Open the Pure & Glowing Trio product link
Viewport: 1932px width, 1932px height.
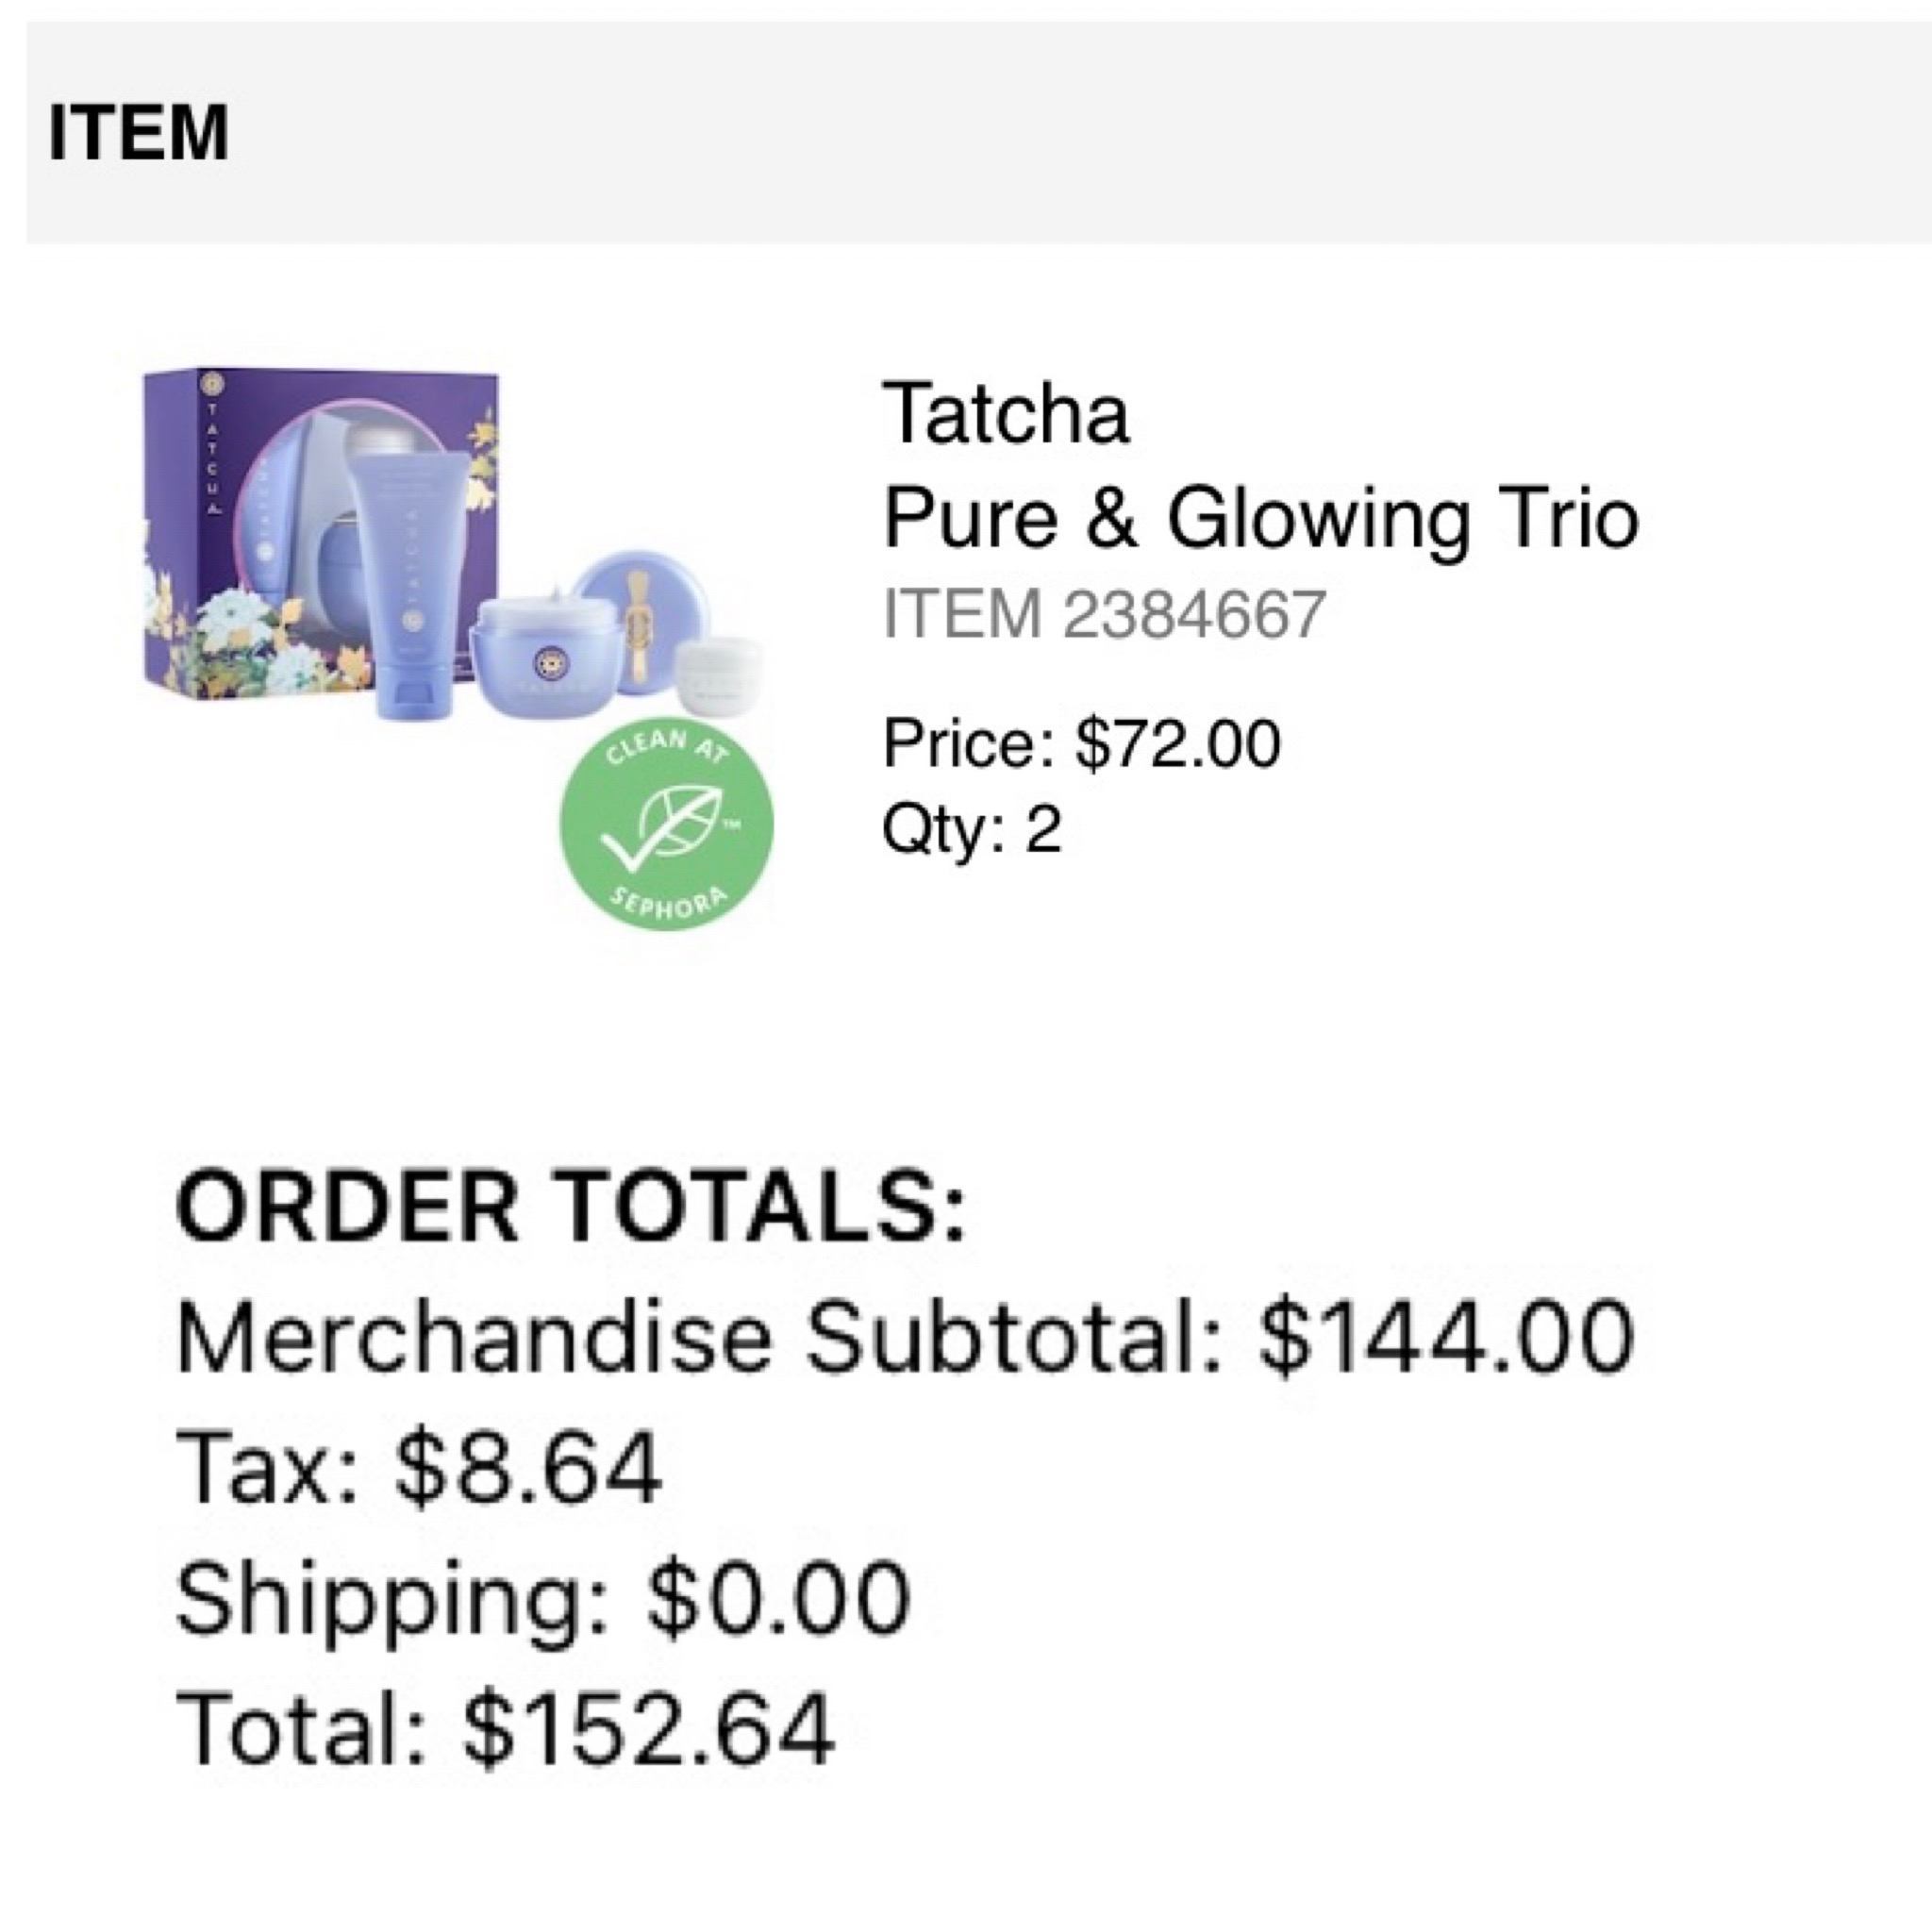tap(1260, 518)
